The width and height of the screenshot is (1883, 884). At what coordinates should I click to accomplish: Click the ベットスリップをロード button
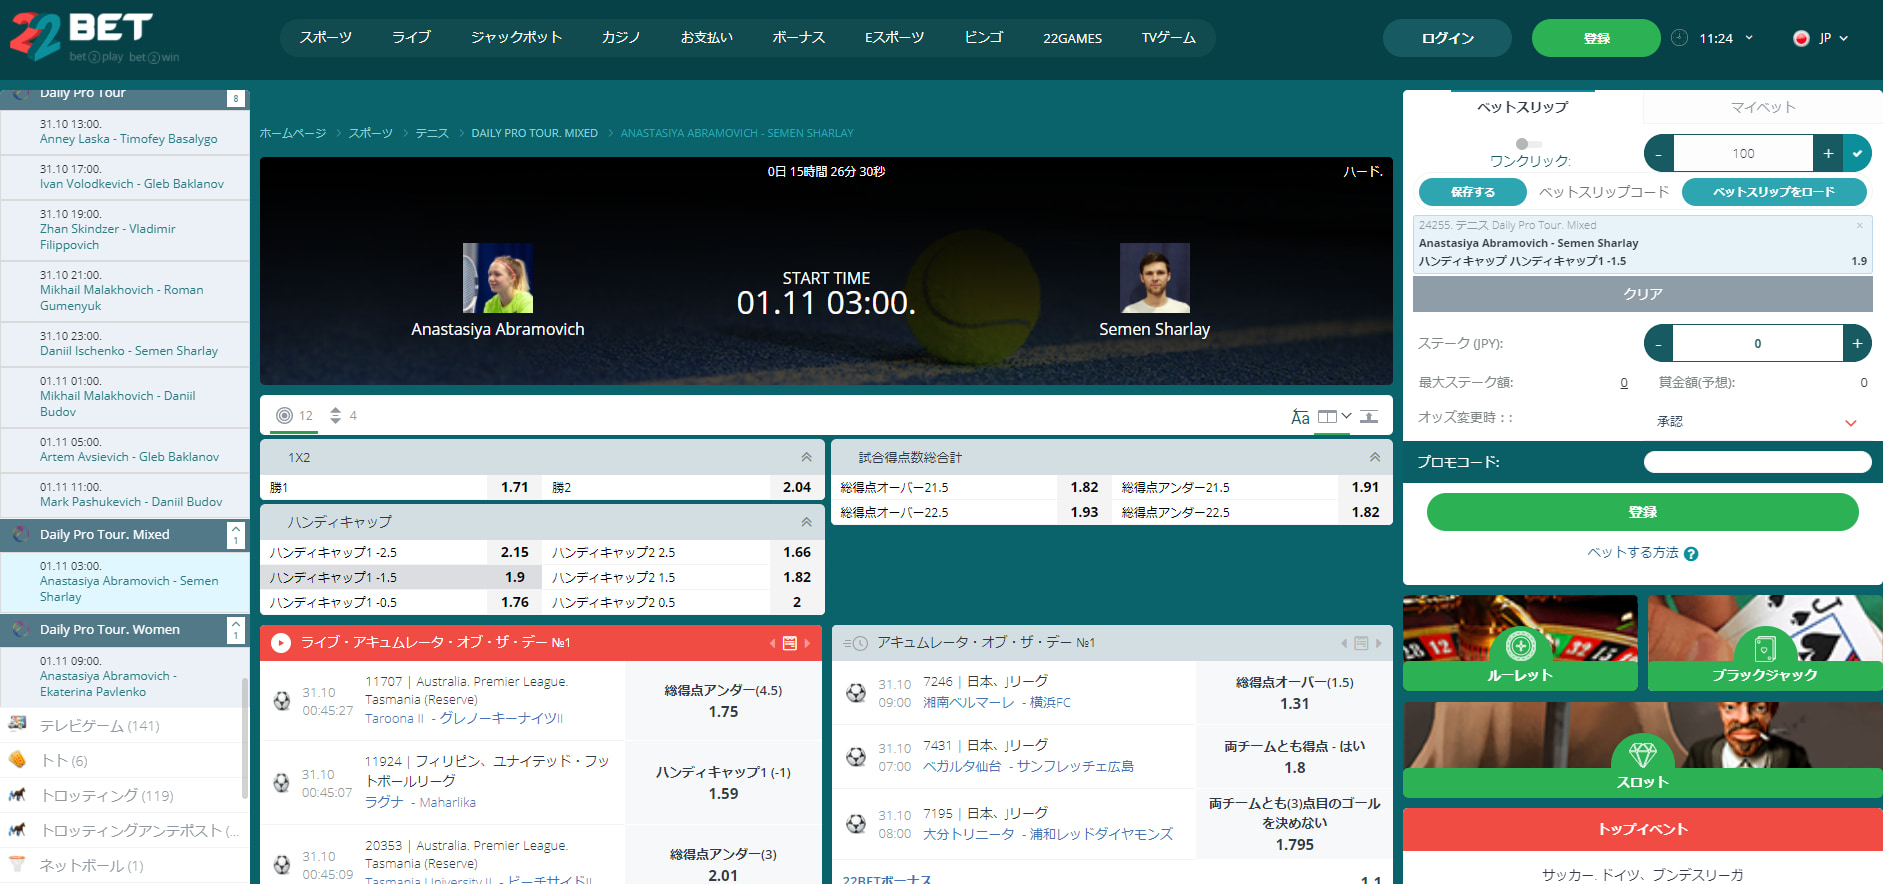tap(1774, 192)
